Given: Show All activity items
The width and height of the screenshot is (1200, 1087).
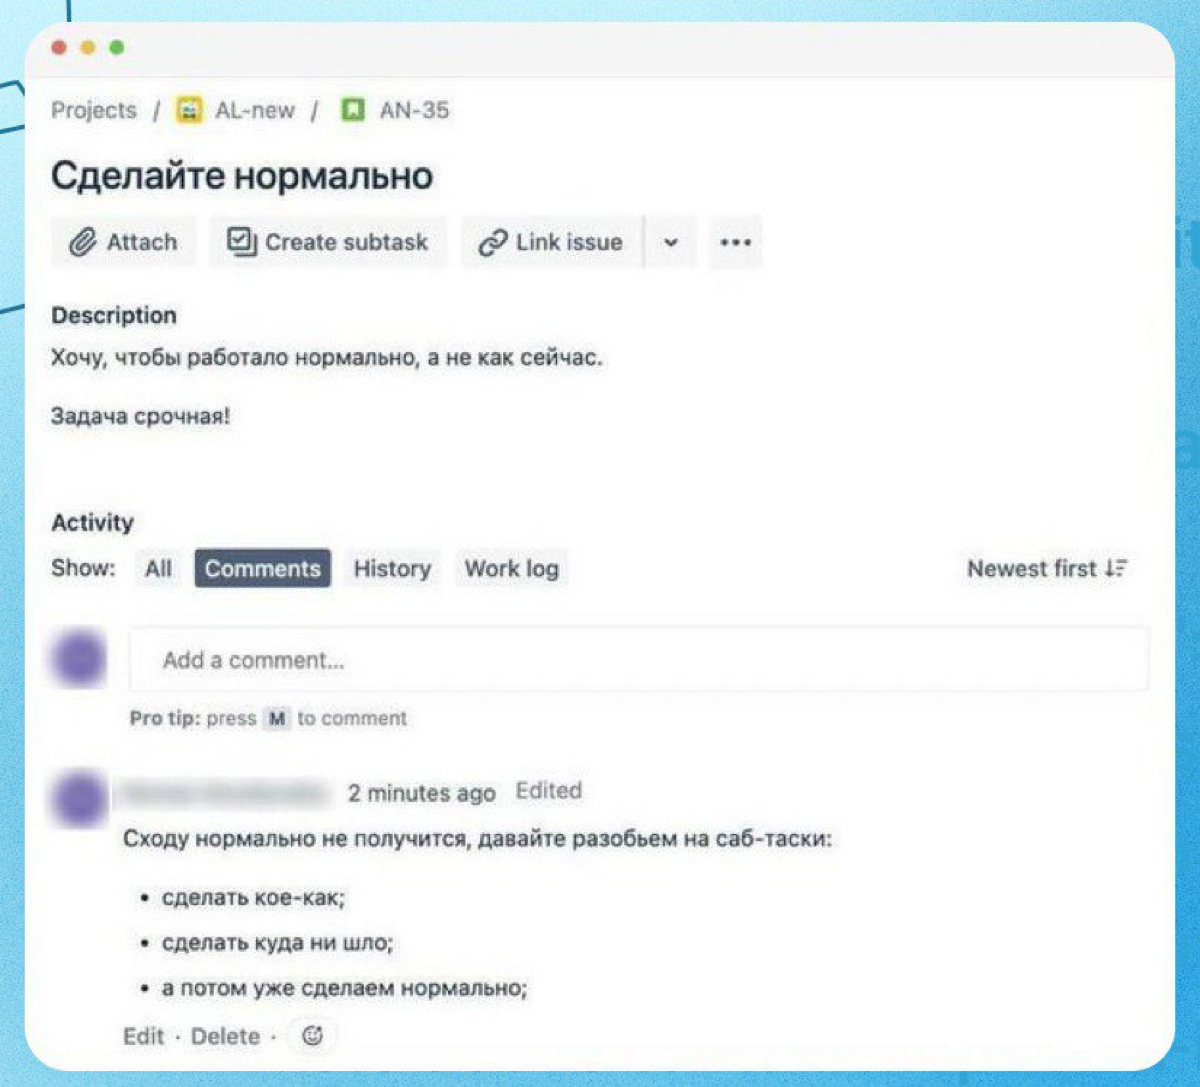Looking at the screenshot, I should tap(158, 568).
